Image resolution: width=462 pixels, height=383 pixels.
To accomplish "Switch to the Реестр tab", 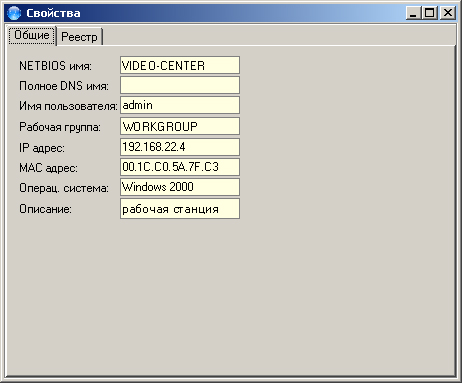I will point(80,37).
